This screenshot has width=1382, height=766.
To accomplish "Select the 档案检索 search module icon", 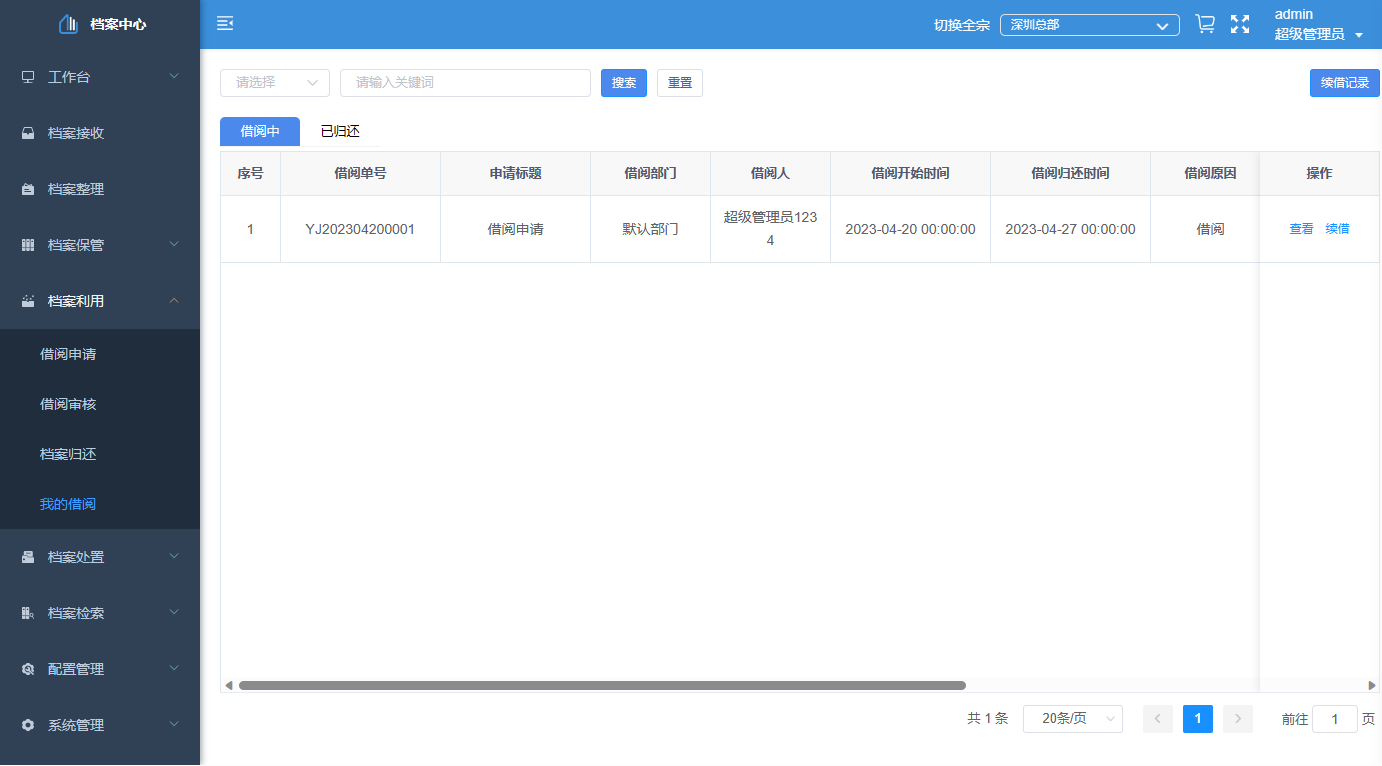I will 28,612.
